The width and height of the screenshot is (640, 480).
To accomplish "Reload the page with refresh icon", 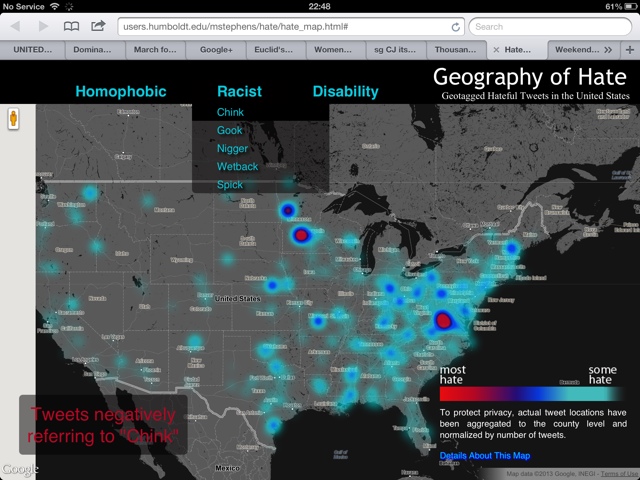I will (456, 27).
